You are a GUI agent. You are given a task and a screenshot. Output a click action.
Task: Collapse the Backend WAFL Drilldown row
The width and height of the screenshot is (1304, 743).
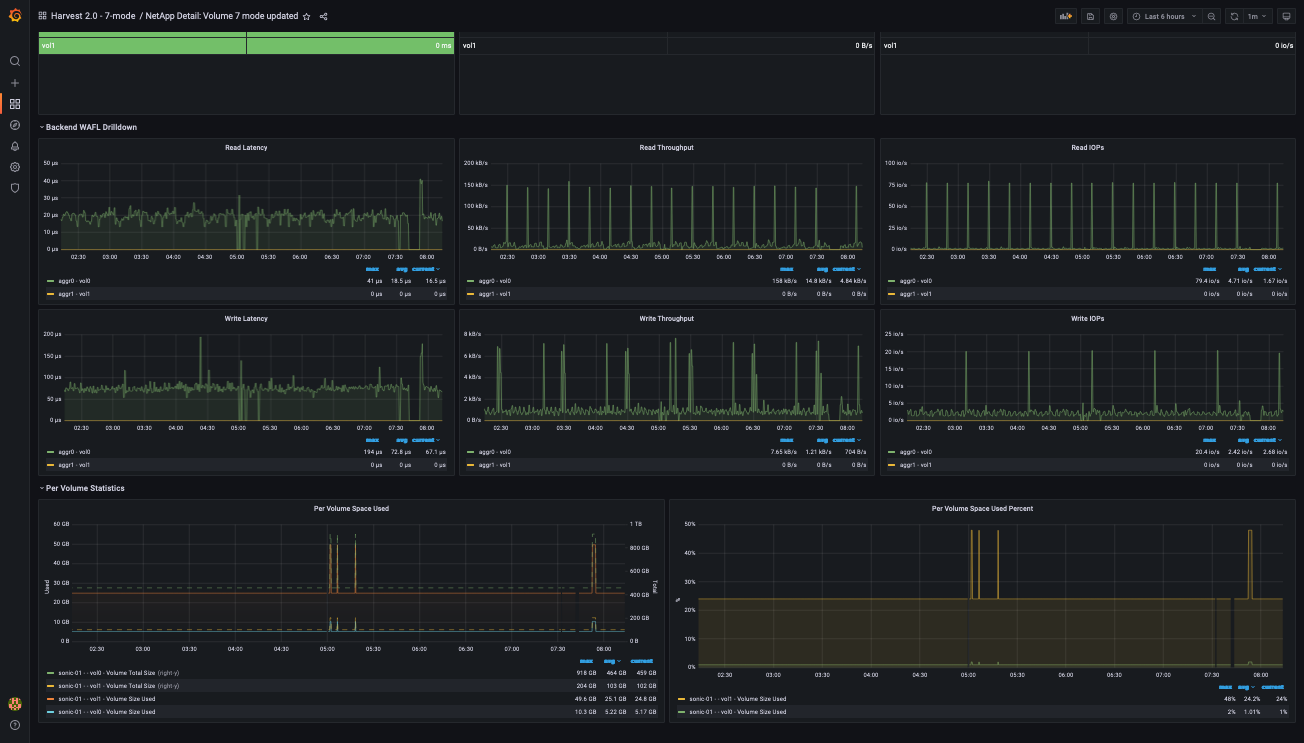[88, 126]
